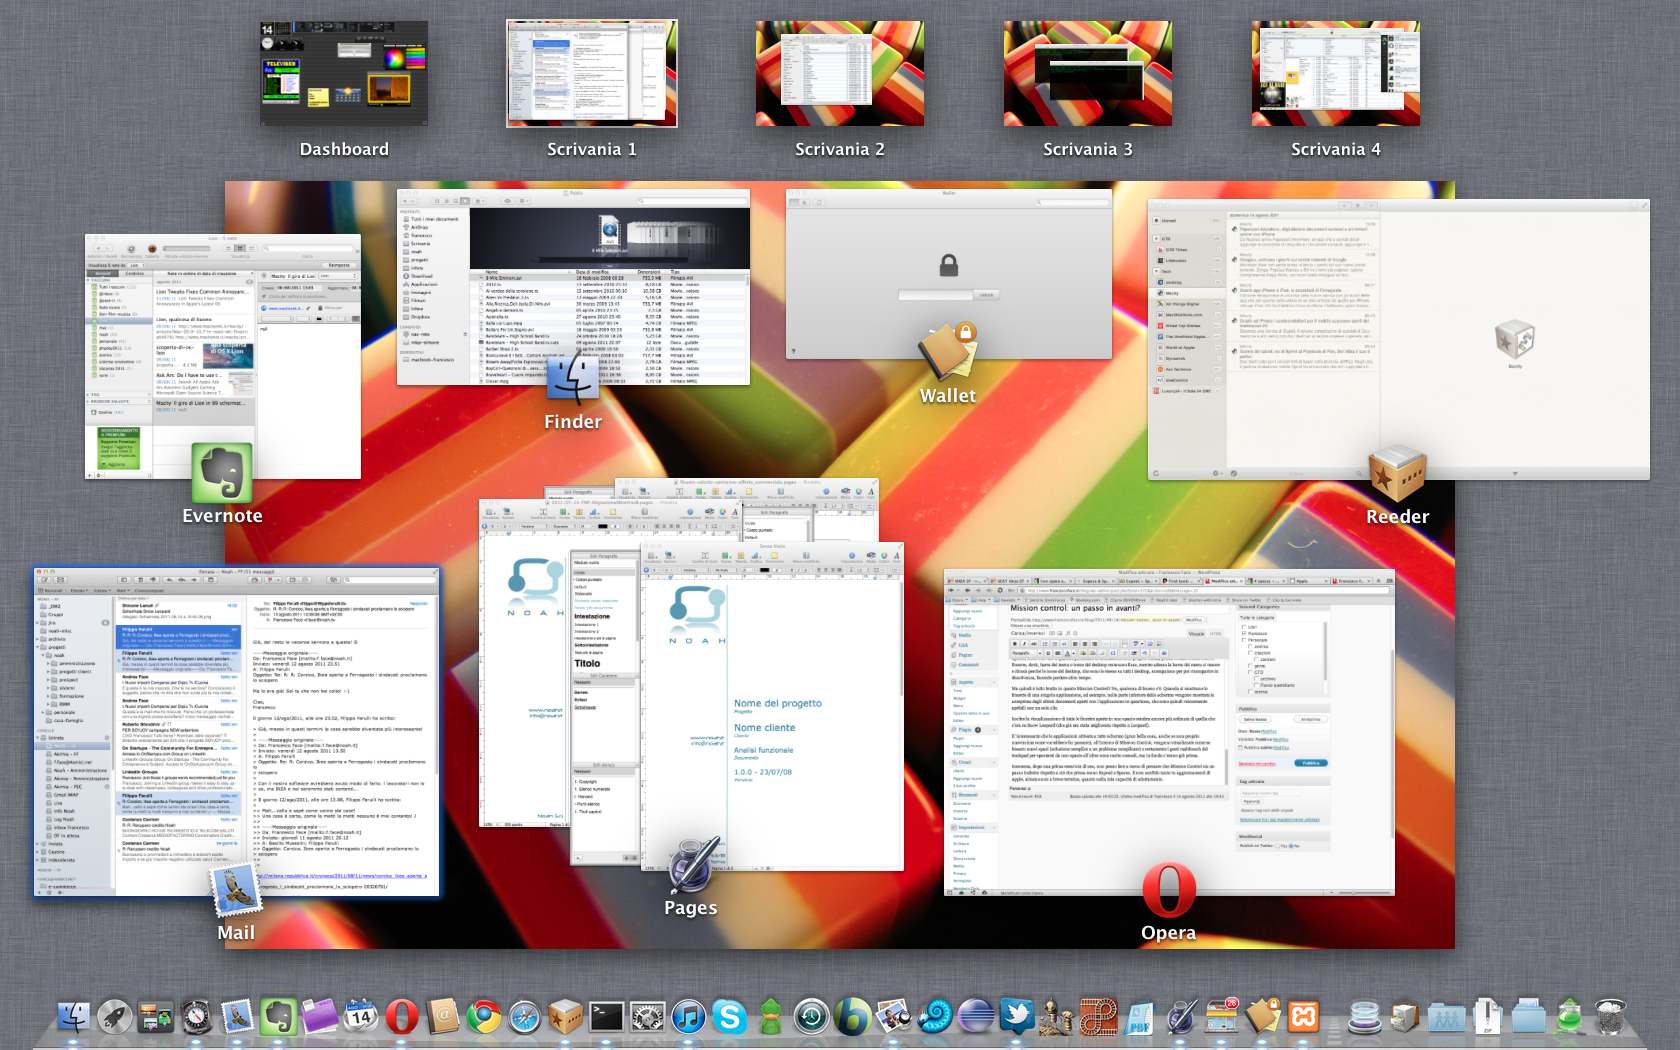1680x1050 pixels.
Task: Open Address Book from the Dock
Action: click(x=442, y=1017)
